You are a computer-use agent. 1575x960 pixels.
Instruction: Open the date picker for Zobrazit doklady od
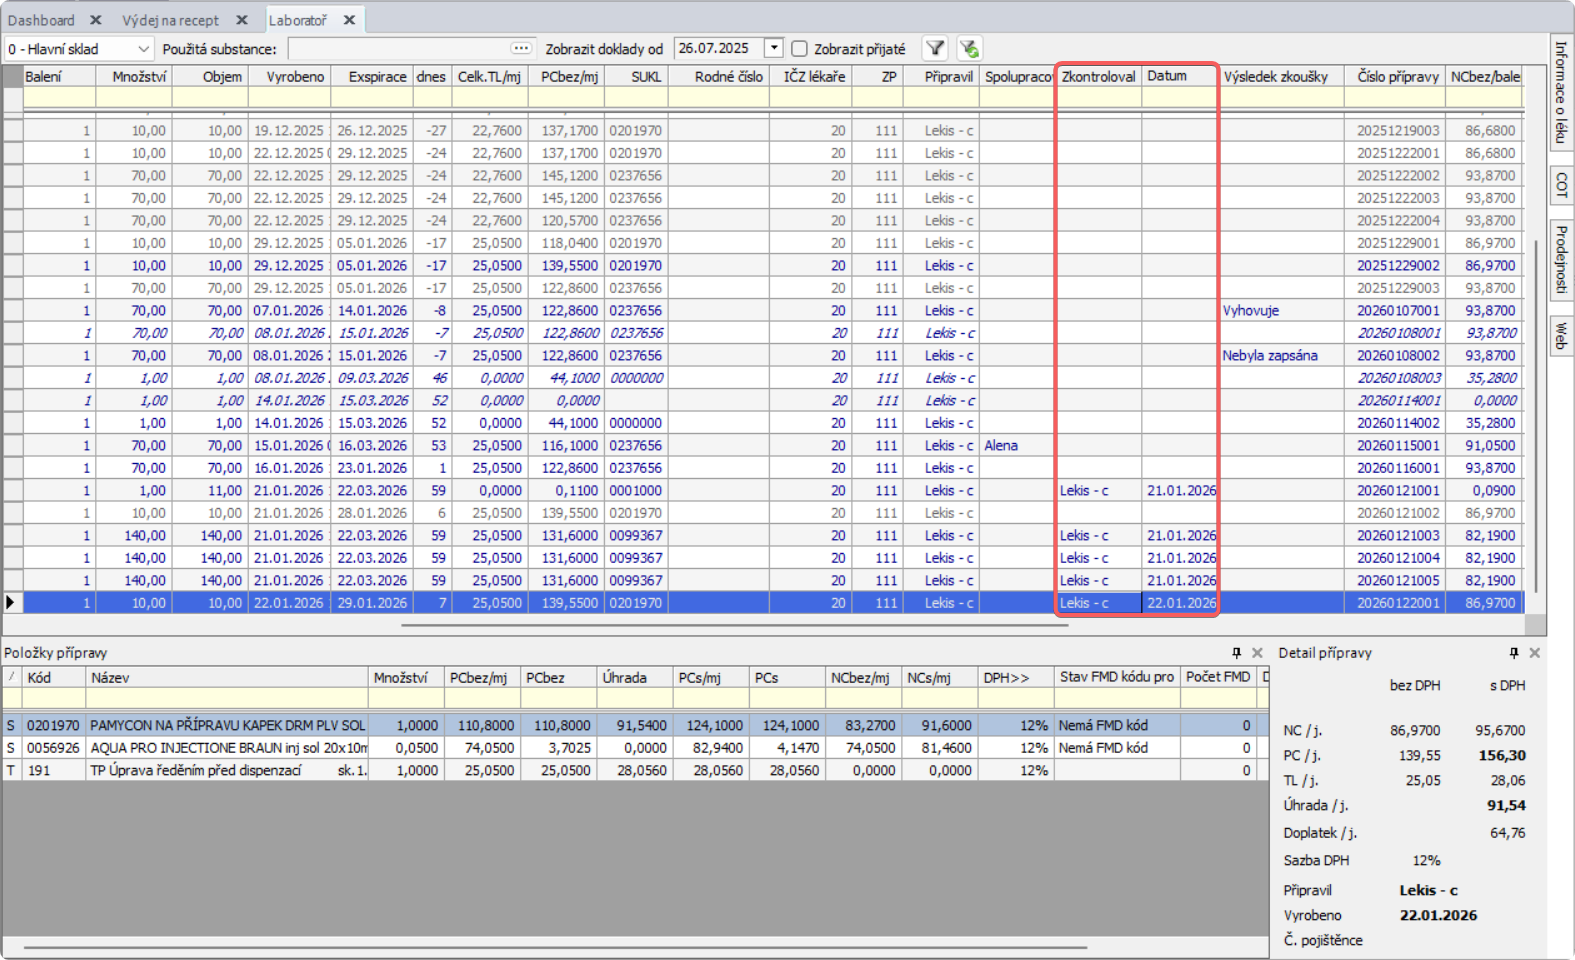pos(773,48)
